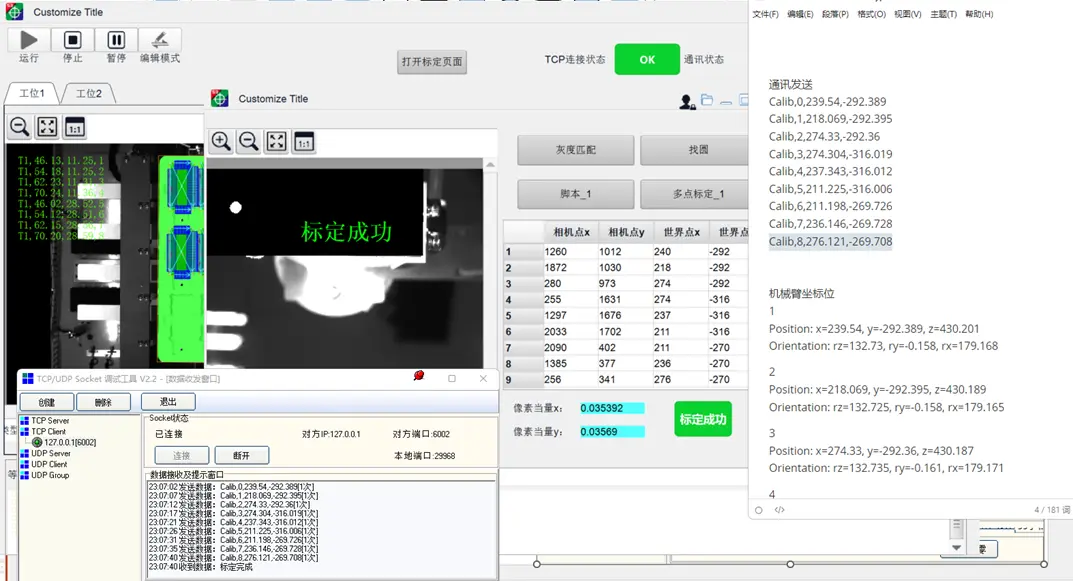Click the inner Customize Title window logo icon
Image resolution: width=1073 pixels, height=581 pixels.
220,99
